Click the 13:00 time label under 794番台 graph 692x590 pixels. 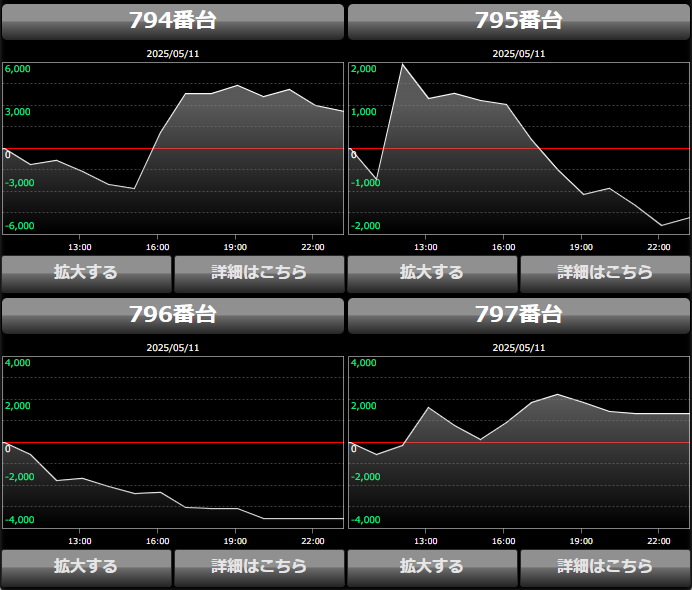[x=80, y=247]
